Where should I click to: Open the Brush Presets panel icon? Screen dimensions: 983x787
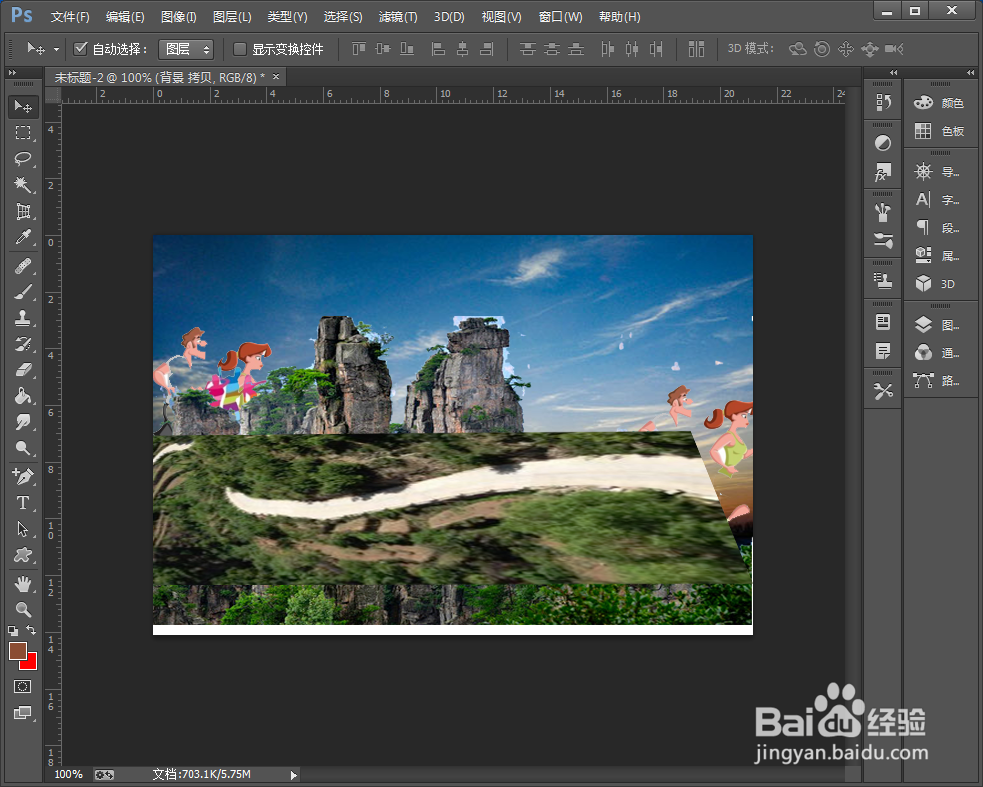coord(883,240)
